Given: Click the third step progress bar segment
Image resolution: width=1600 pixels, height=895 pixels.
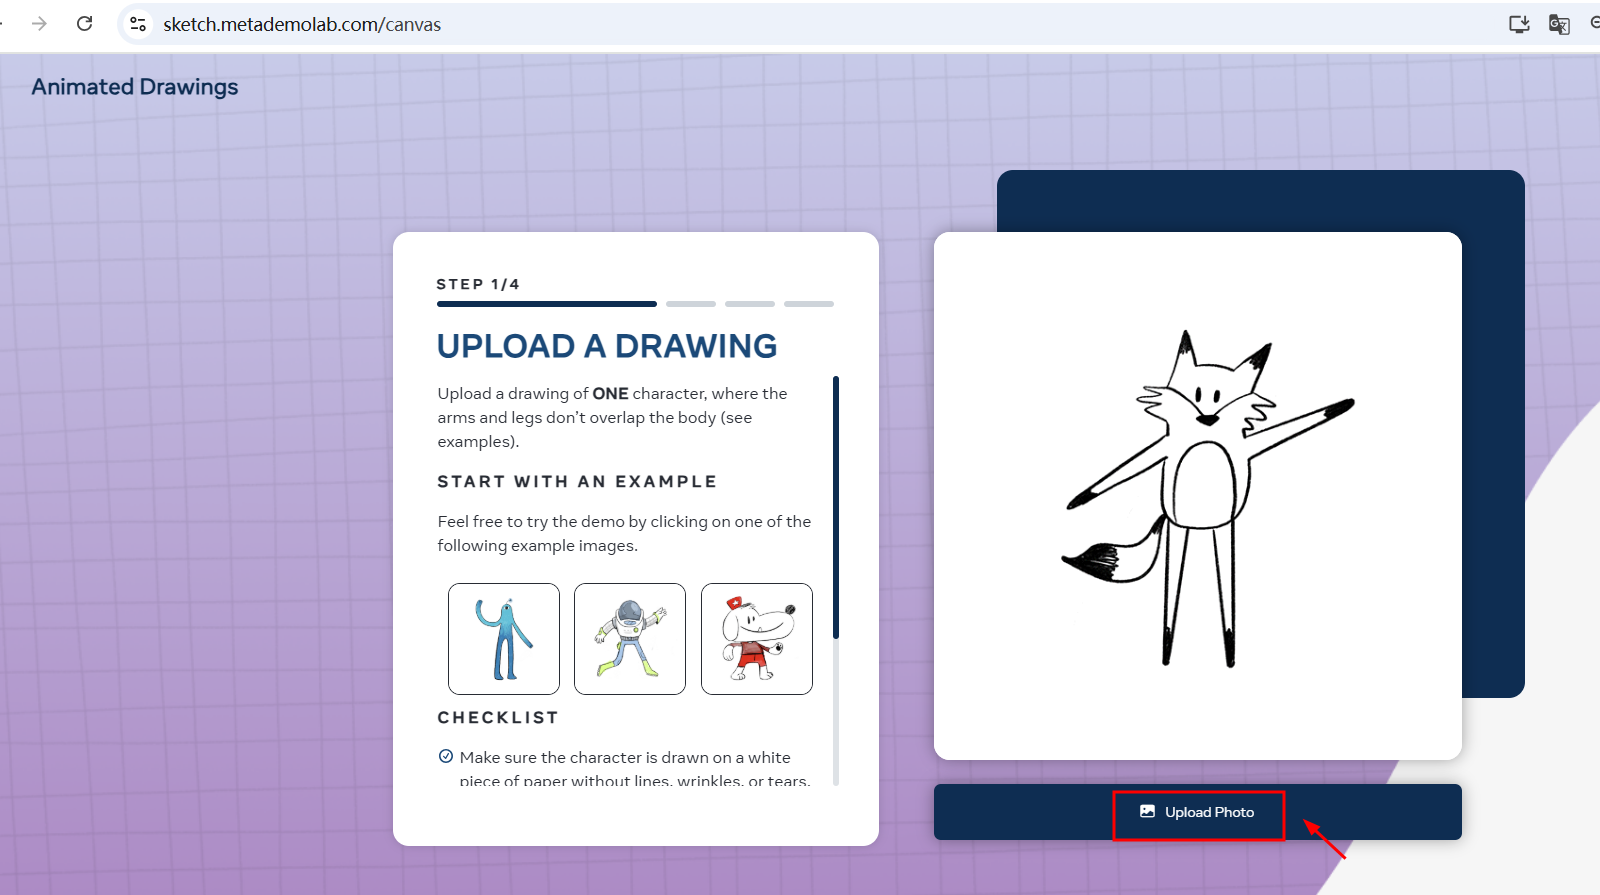Looking at the screenshot, I should click(x=750, y=303).
